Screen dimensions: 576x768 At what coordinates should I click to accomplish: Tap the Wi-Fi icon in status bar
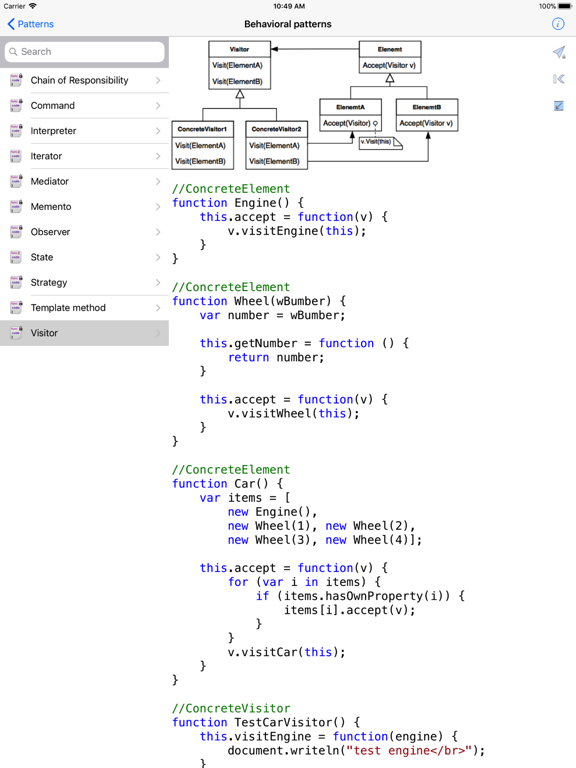(33, 6)
